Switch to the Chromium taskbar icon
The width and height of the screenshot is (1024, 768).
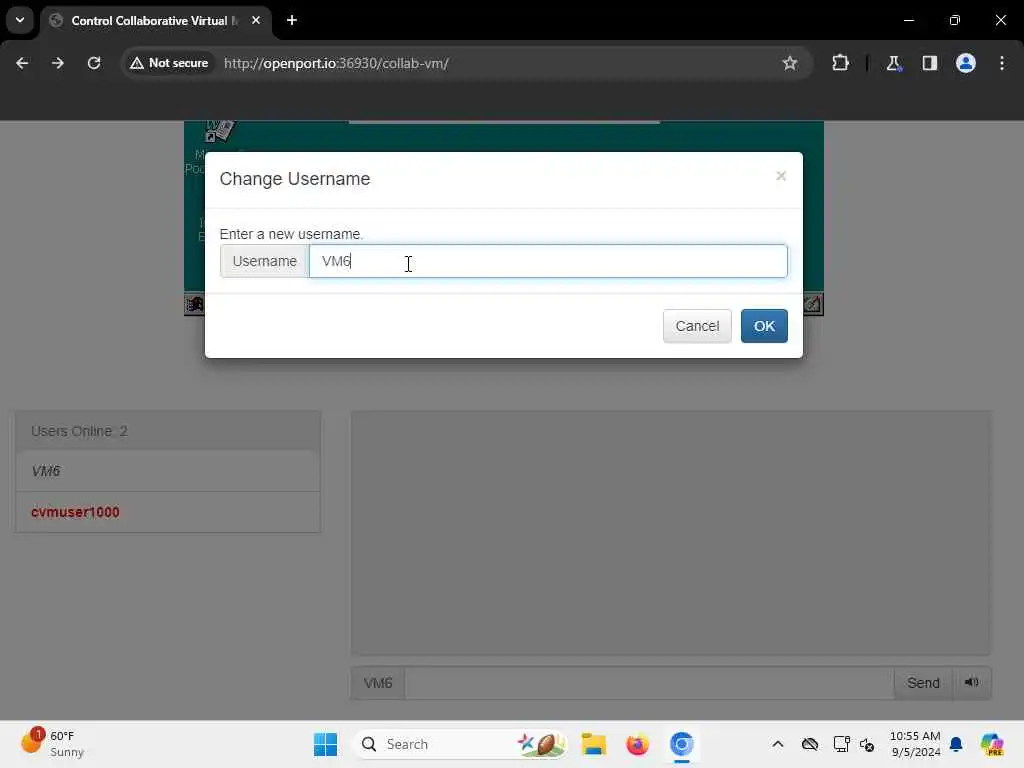(x=681, y=744)
